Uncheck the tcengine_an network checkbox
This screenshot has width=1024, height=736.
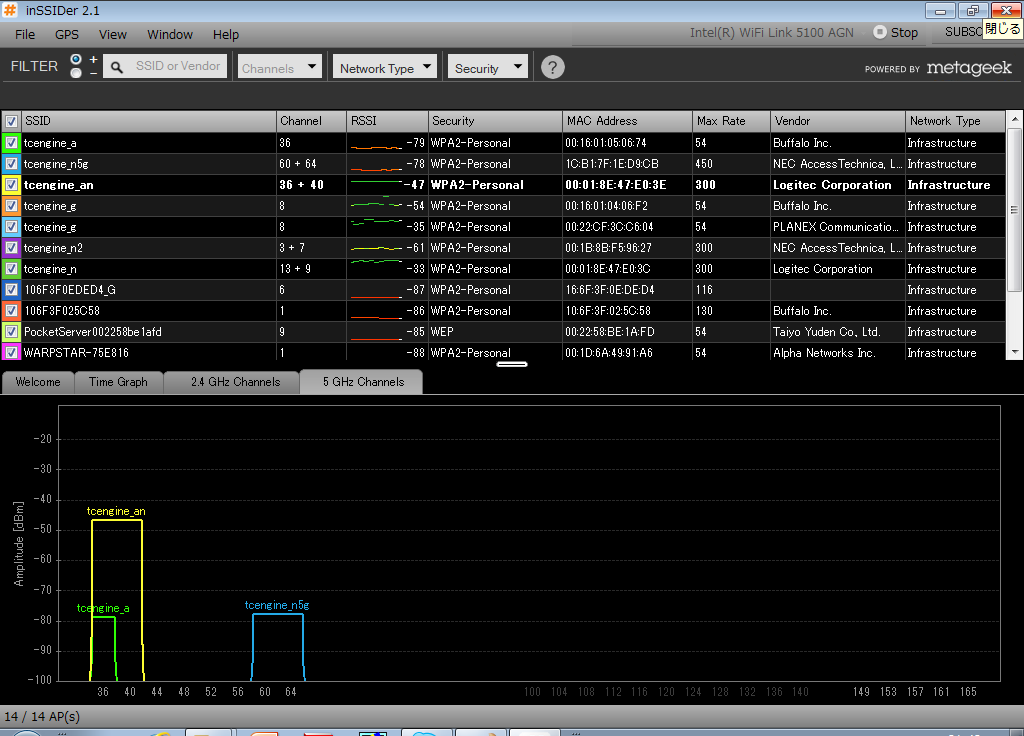(x=11, y=185)
